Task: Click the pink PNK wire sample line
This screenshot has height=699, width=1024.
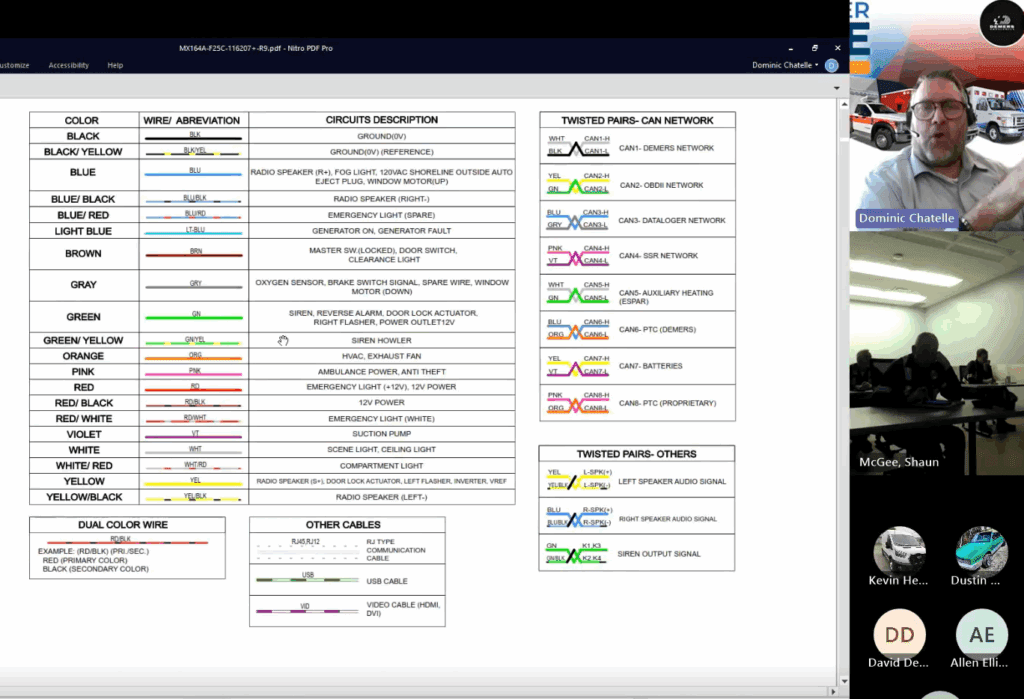Action: pos(194,374)
